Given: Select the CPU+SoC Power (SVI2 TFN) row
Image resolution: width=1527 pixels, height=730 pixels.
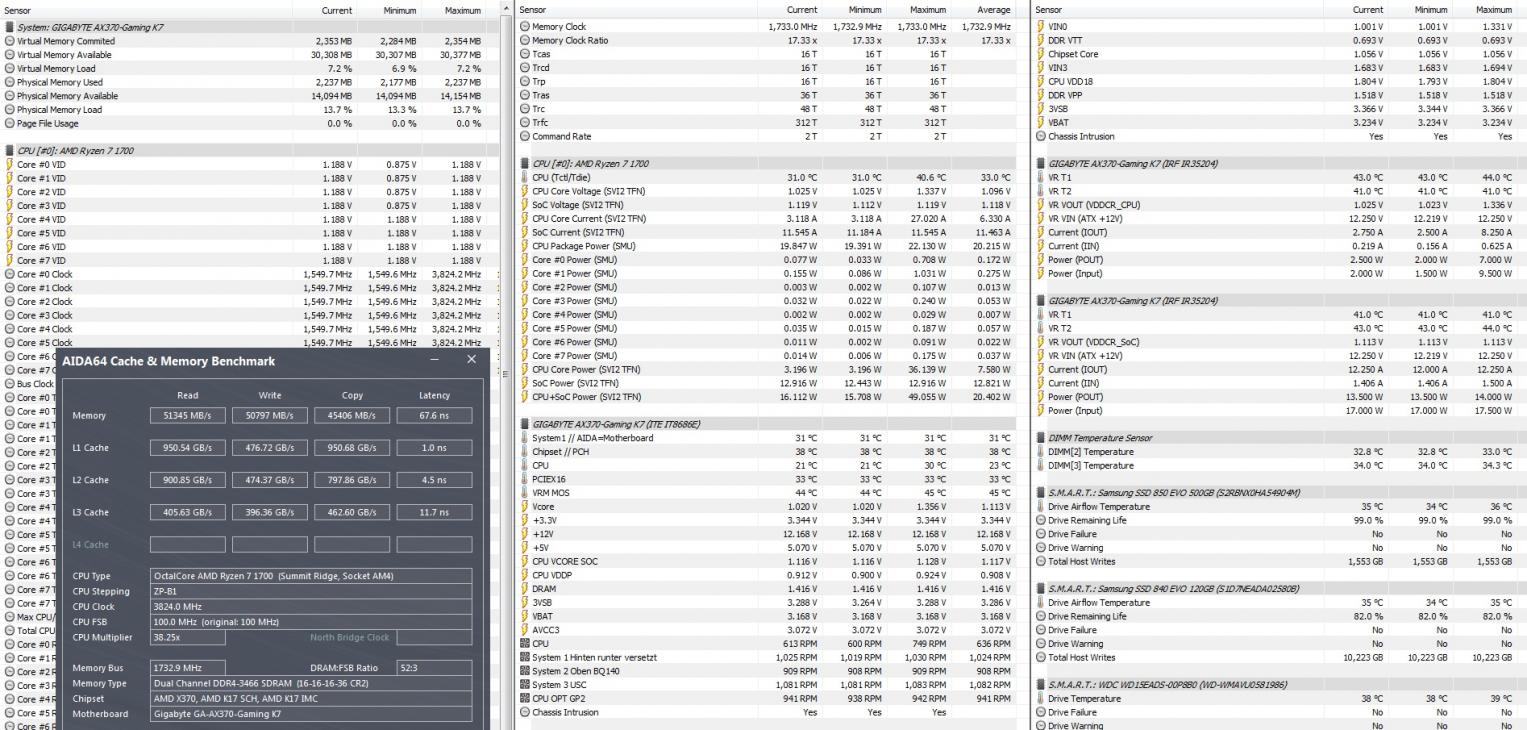Looking at the screenshot, I should 766,397.
